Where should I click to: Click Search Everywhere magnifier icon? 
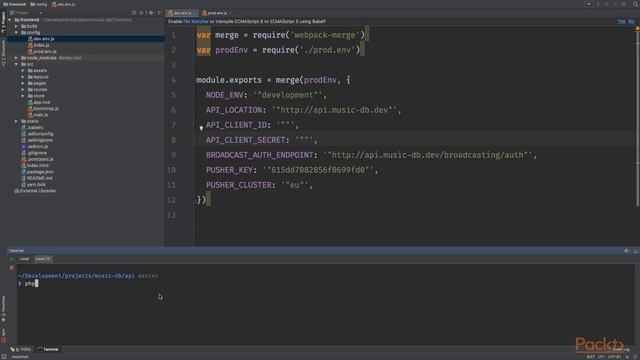click(636, 4)
